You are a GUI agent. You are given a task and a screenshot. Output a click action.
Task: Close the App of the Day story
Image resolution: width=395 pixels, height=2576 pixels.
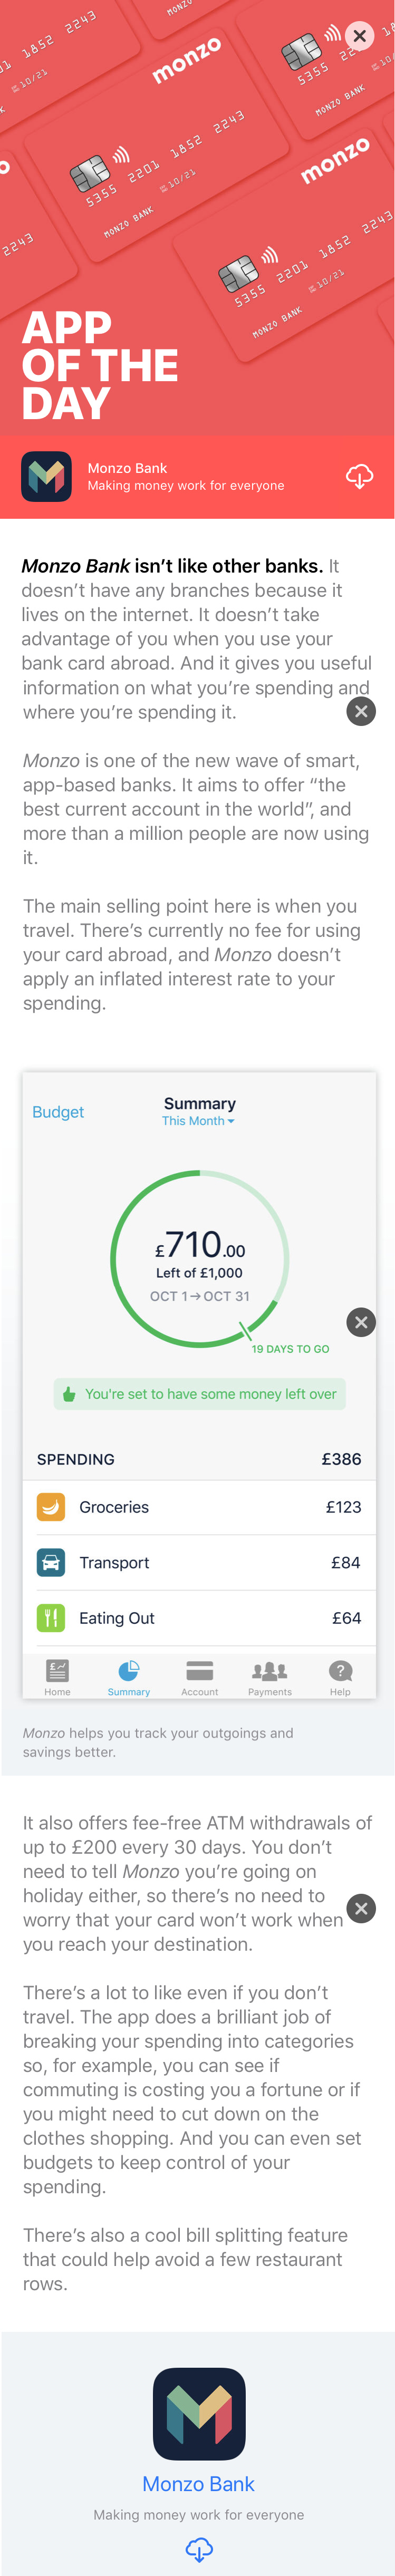tap(359, 36)
